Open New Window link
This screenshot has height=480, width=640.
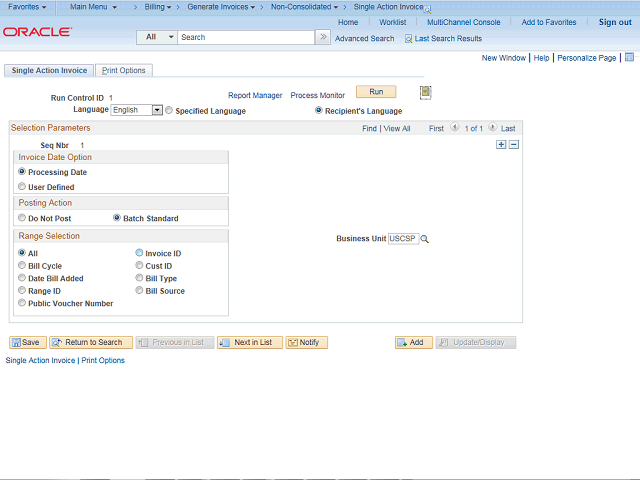(x=504, y=58)
